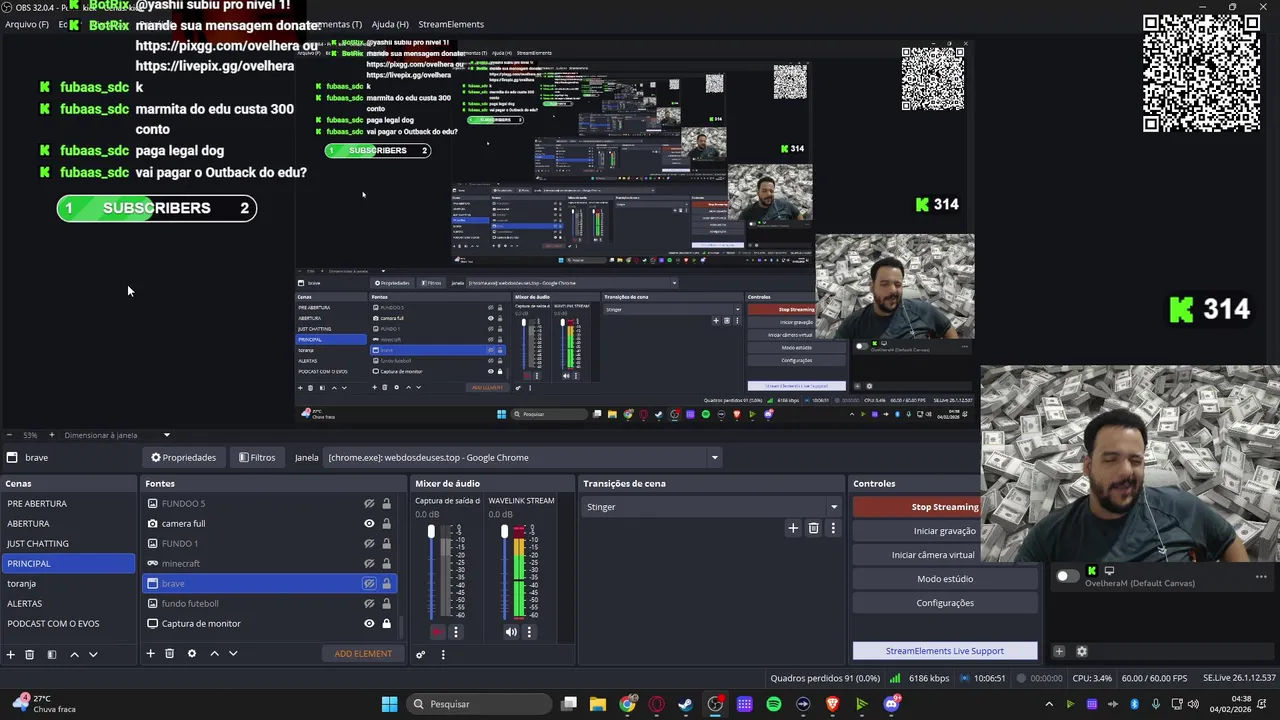The height and width of the screenshot is (720, 1280).
Task: Show the brave source
Action: (x=369, y=584)
